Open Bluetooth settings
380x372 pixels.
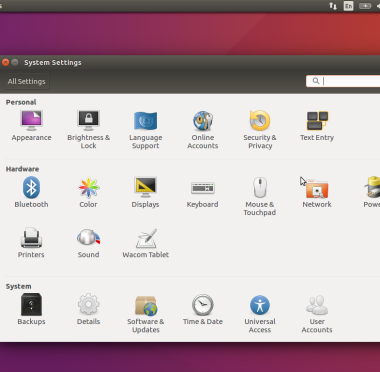click(x=31, y=193)
